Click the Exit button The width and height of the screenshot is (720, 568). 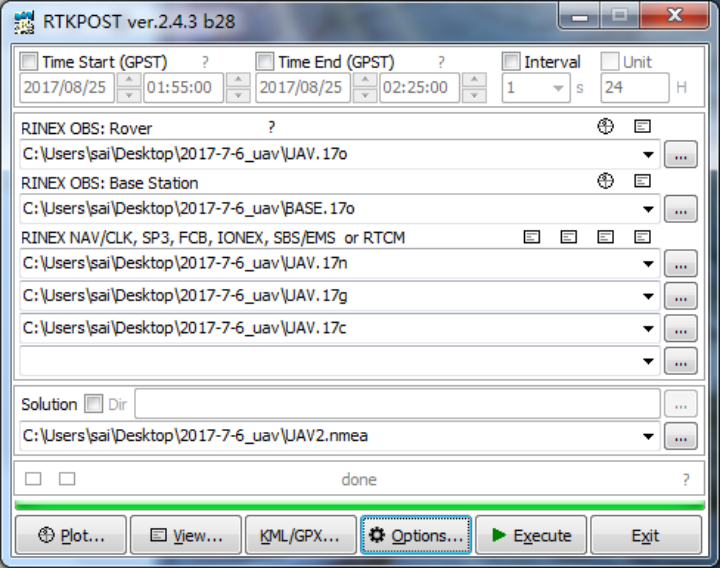[x=646, y=535]
